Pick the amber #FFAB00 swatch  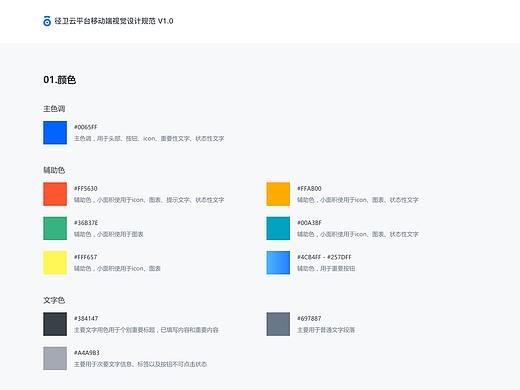pos(278,194)
